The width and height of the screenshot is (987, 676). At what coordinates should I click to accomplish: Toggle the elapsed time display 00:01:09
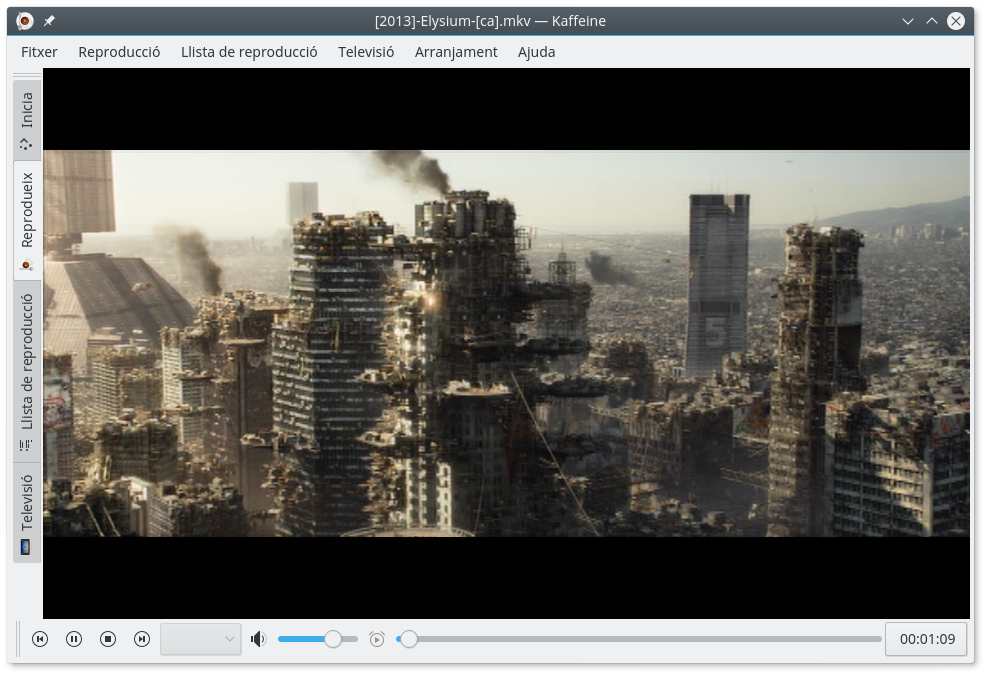click(927, 639)
